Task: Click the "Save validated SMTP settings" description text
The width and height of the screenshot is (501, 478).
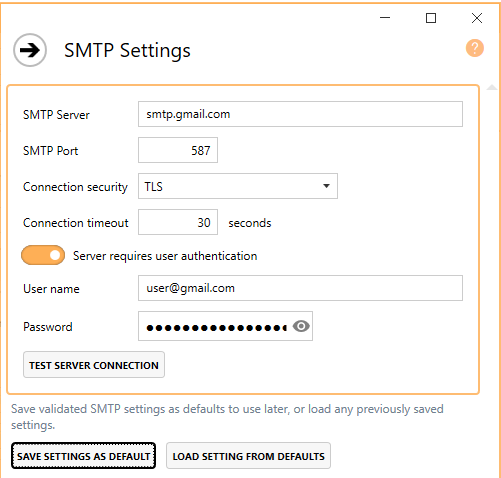Action: tap(227, 417)
